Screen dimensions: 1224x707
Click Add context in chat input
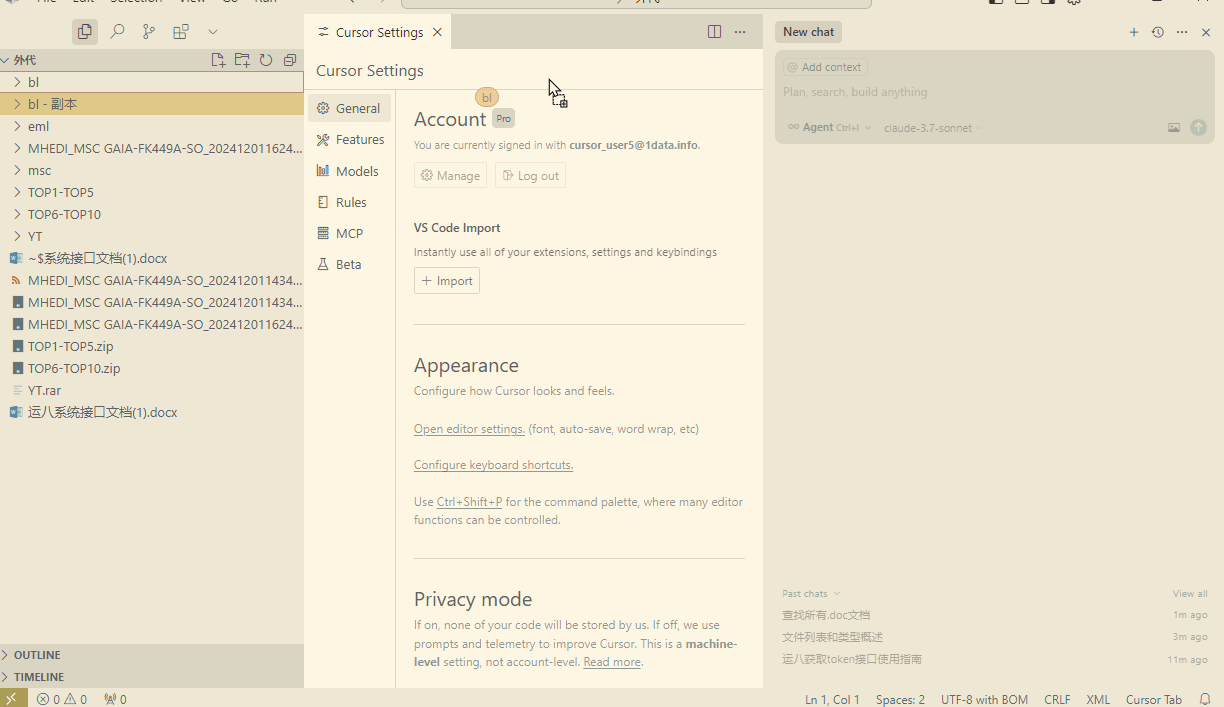click(825, 67)
